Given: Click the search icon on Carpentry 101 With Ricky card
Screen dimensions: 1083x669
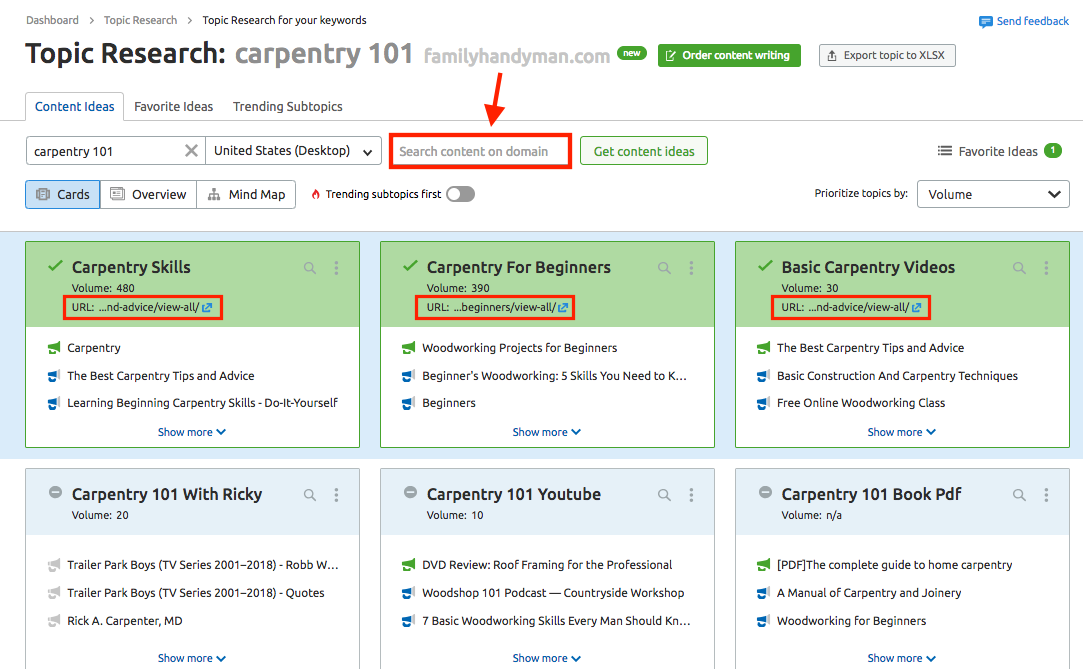Looking at the screenshot, I should coord(310,495).
